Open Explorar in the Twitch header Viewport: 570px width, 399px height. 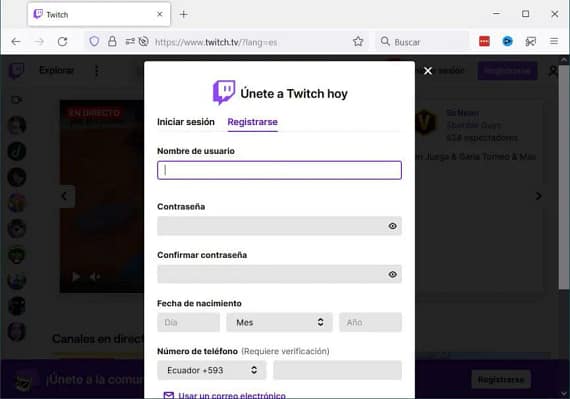coord(56,70)
